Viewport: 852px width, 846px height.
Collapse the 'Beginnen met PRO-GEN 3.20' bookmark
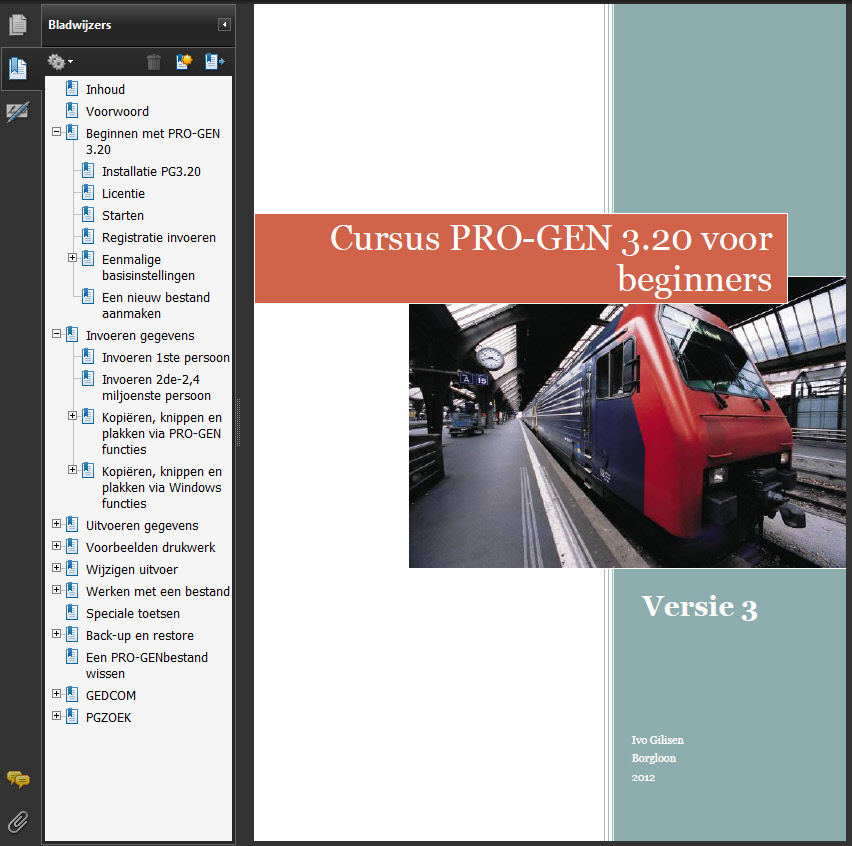tap(57, 132)
